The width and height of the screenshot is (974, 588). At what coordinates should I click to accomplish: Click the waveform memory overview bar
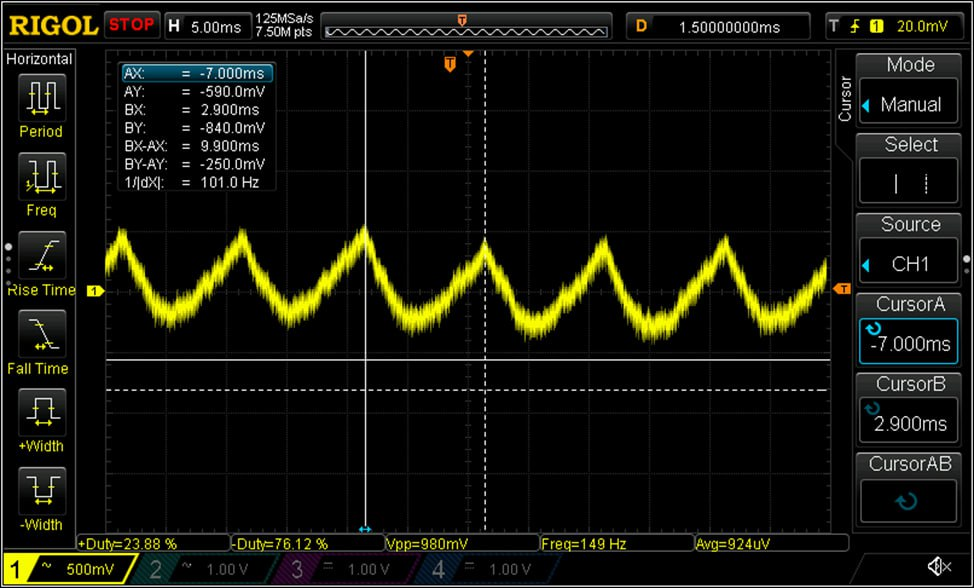point(466,27)
